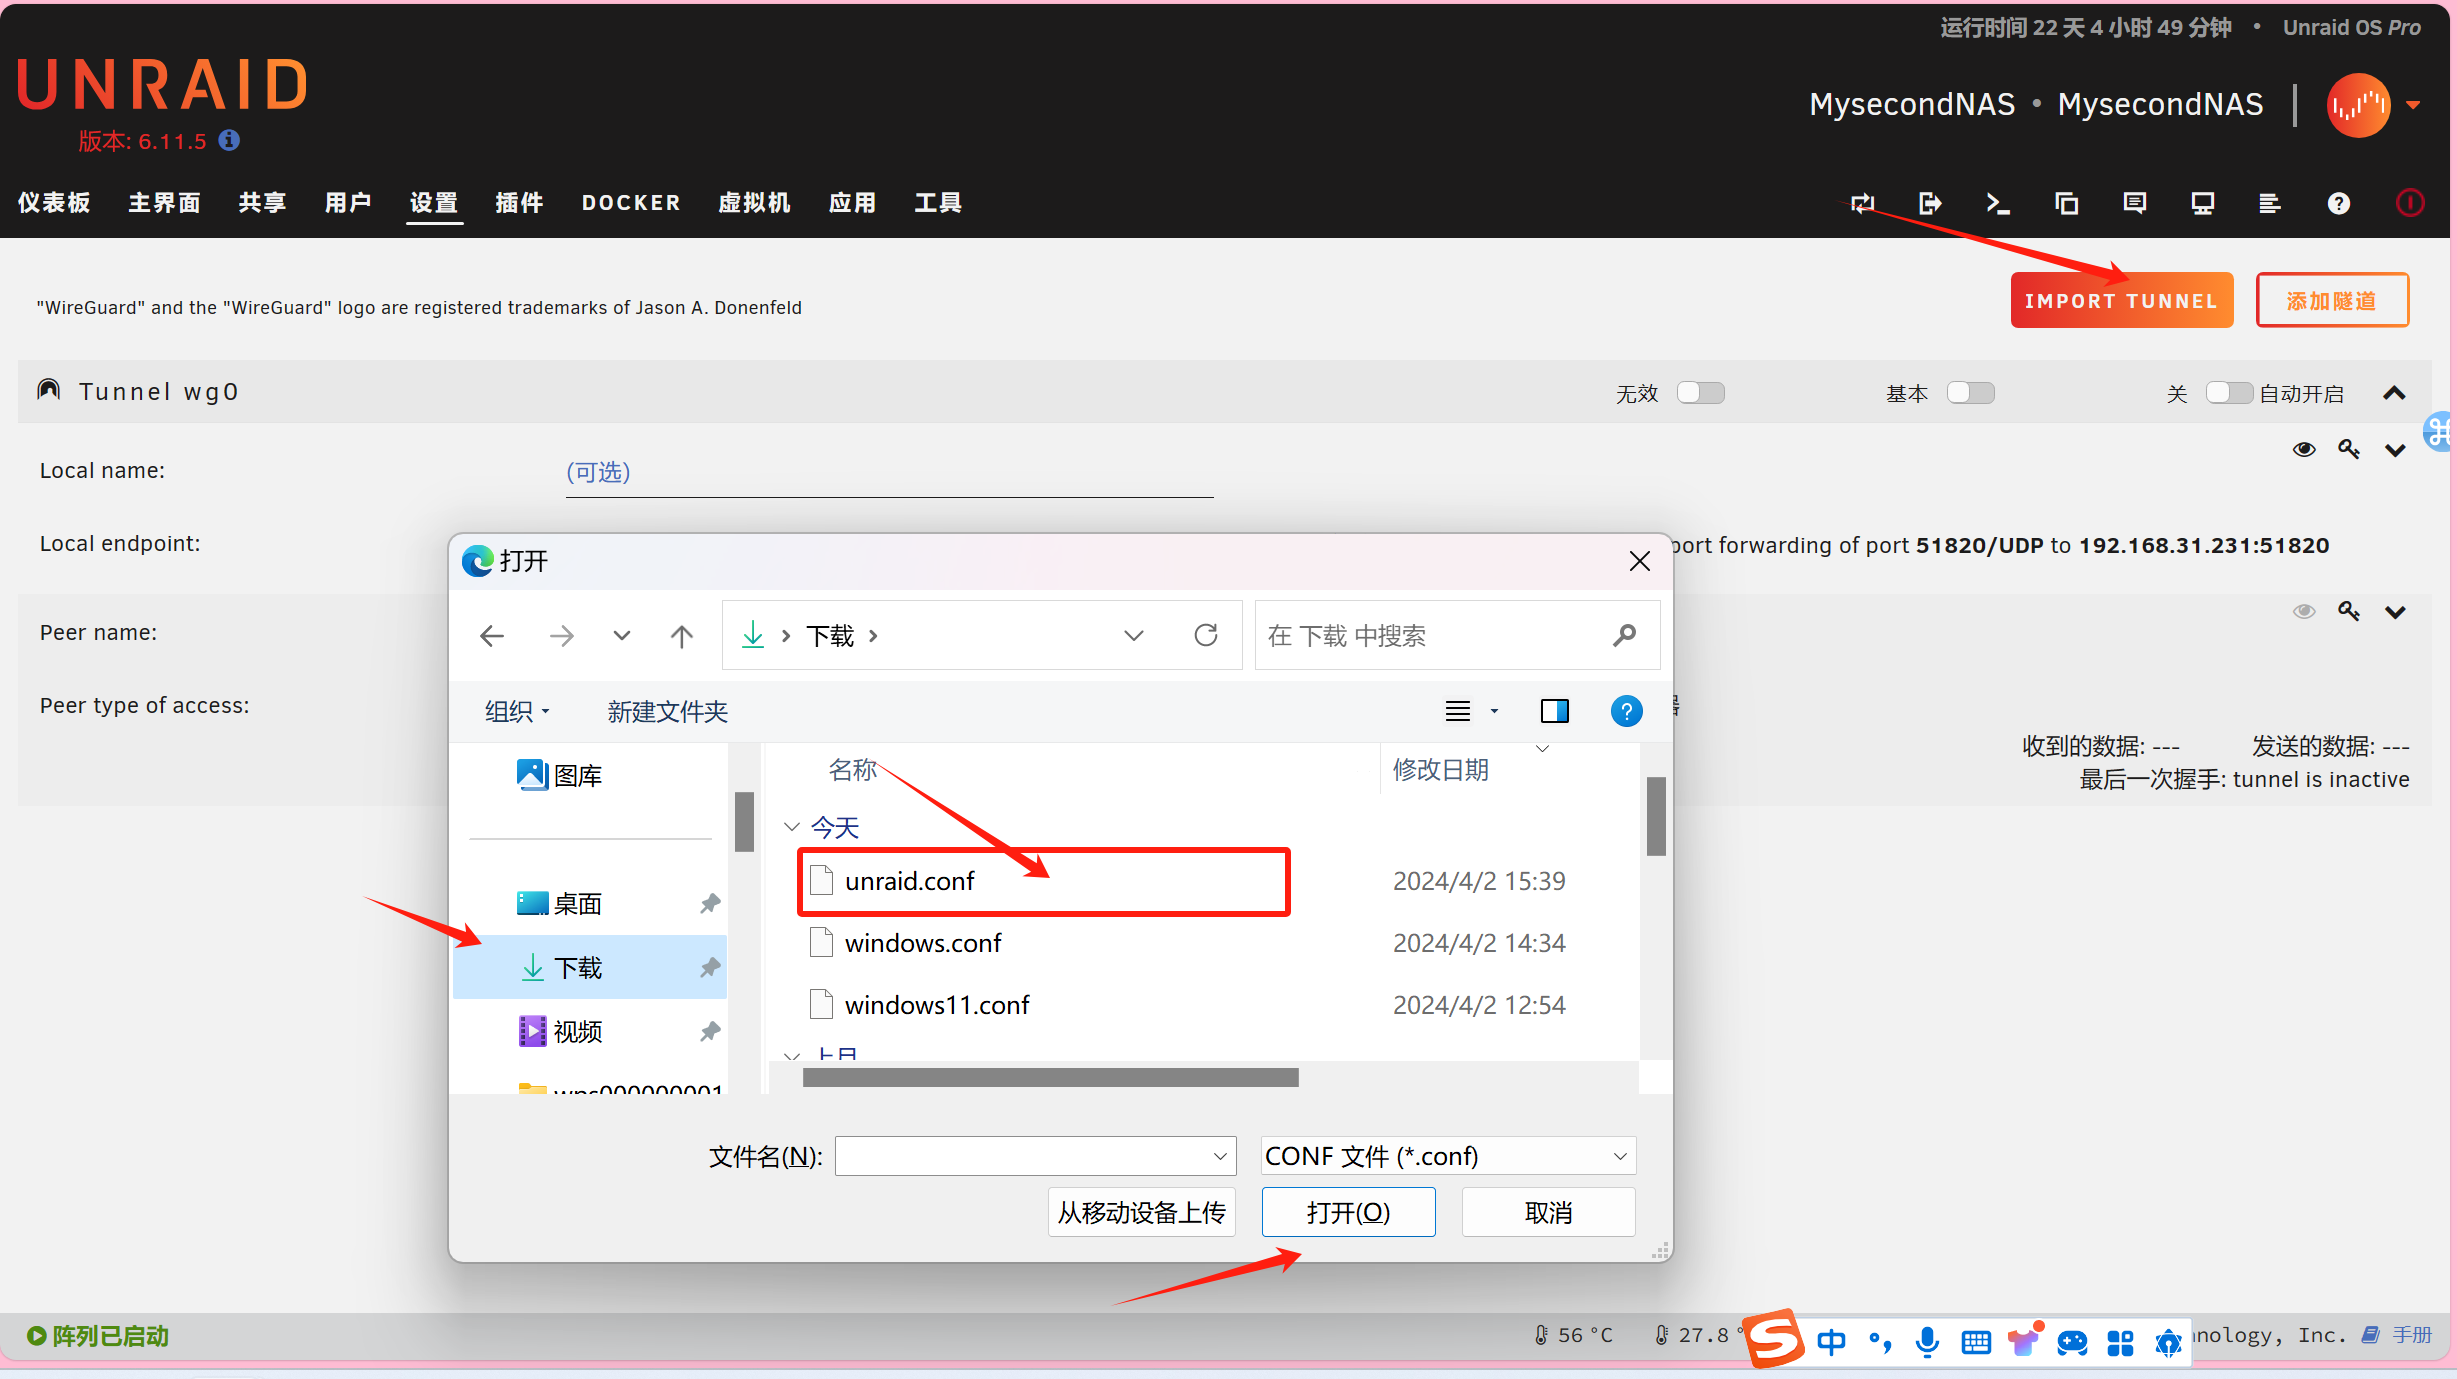The width and height of the screenshot is (2457, 1379).
Task: Click the log out icon in header toolbar
Action: point(1930,203)
